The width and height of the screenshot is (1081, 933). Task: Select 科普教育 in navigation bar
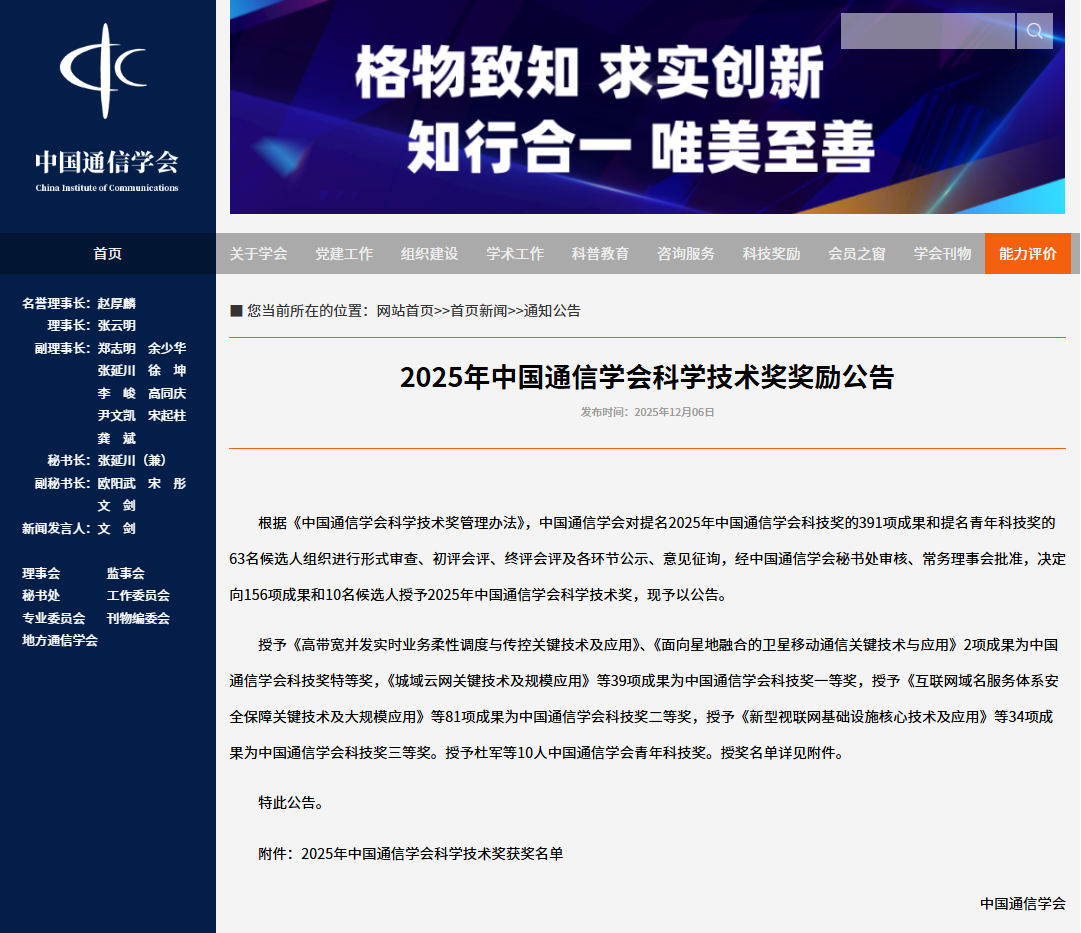tap(600, 254)
